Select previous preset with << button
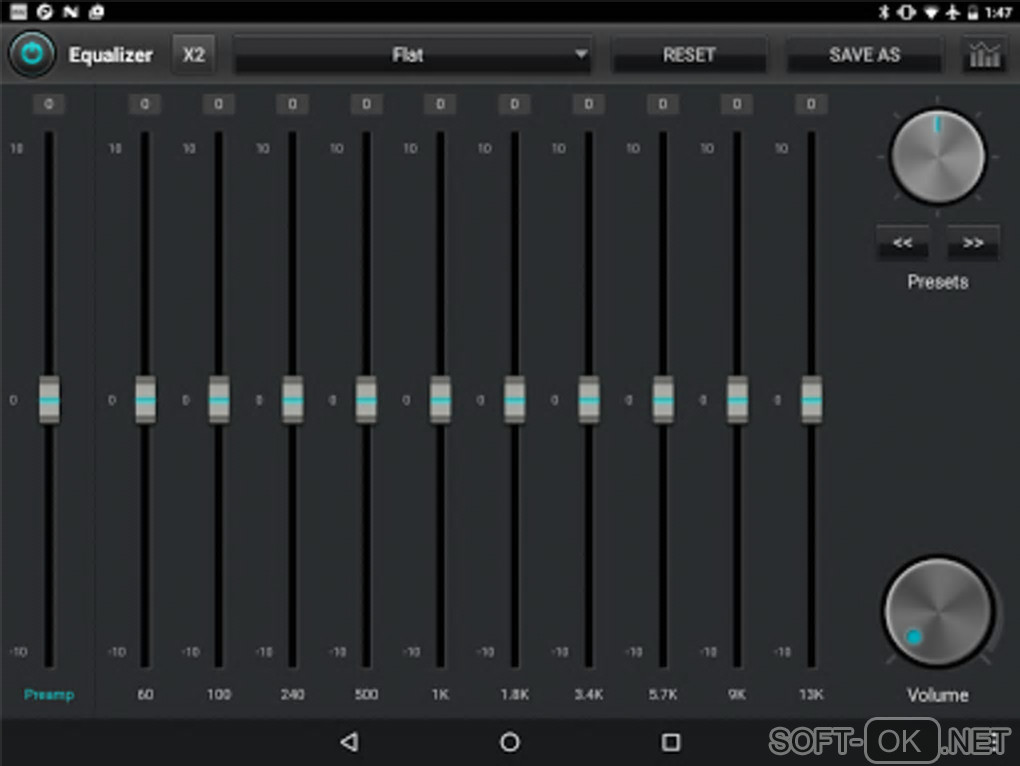This screenshot has width=1020, height=766. click(x=902, y=243)
